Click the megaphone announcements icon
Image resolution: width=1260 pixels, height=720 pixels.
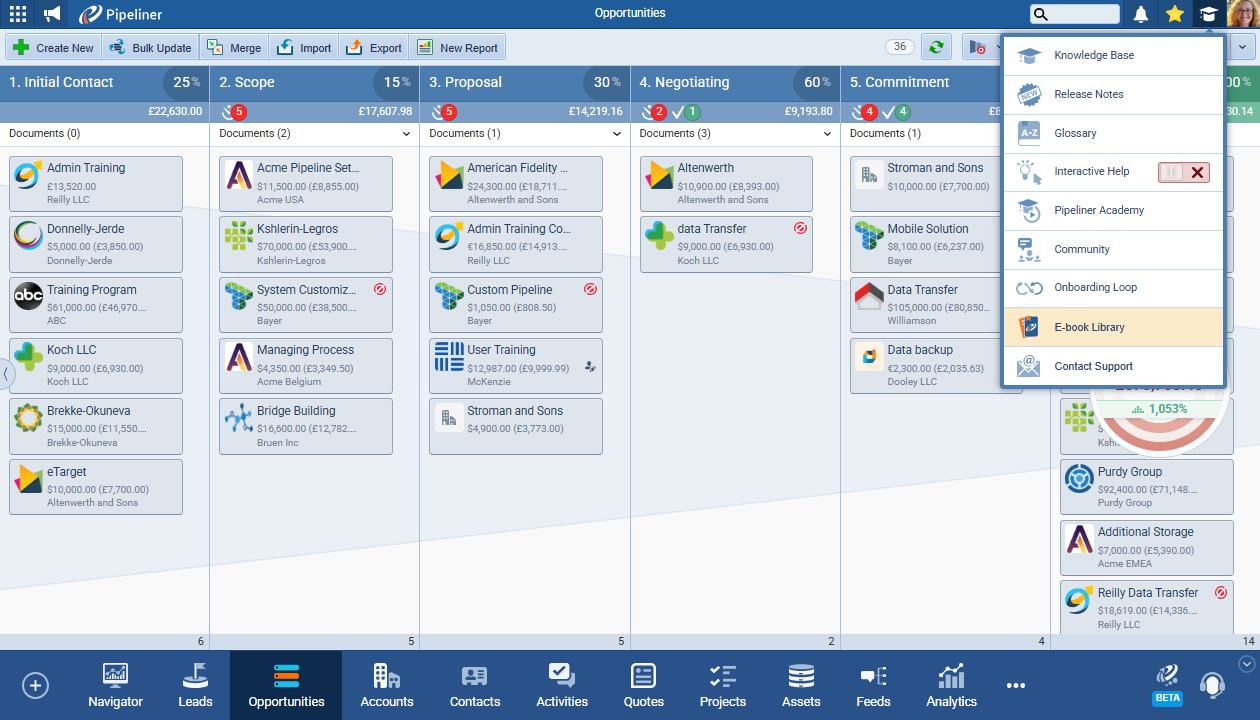coord(52,14)
